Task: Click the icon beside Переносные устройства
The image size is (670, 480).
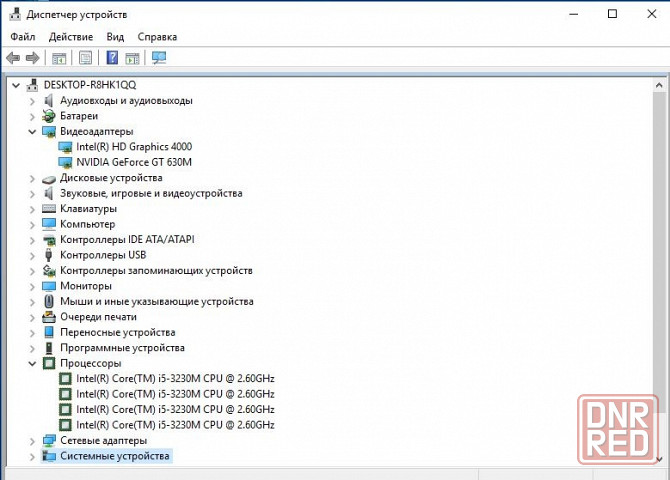Action: coord(49,333)
